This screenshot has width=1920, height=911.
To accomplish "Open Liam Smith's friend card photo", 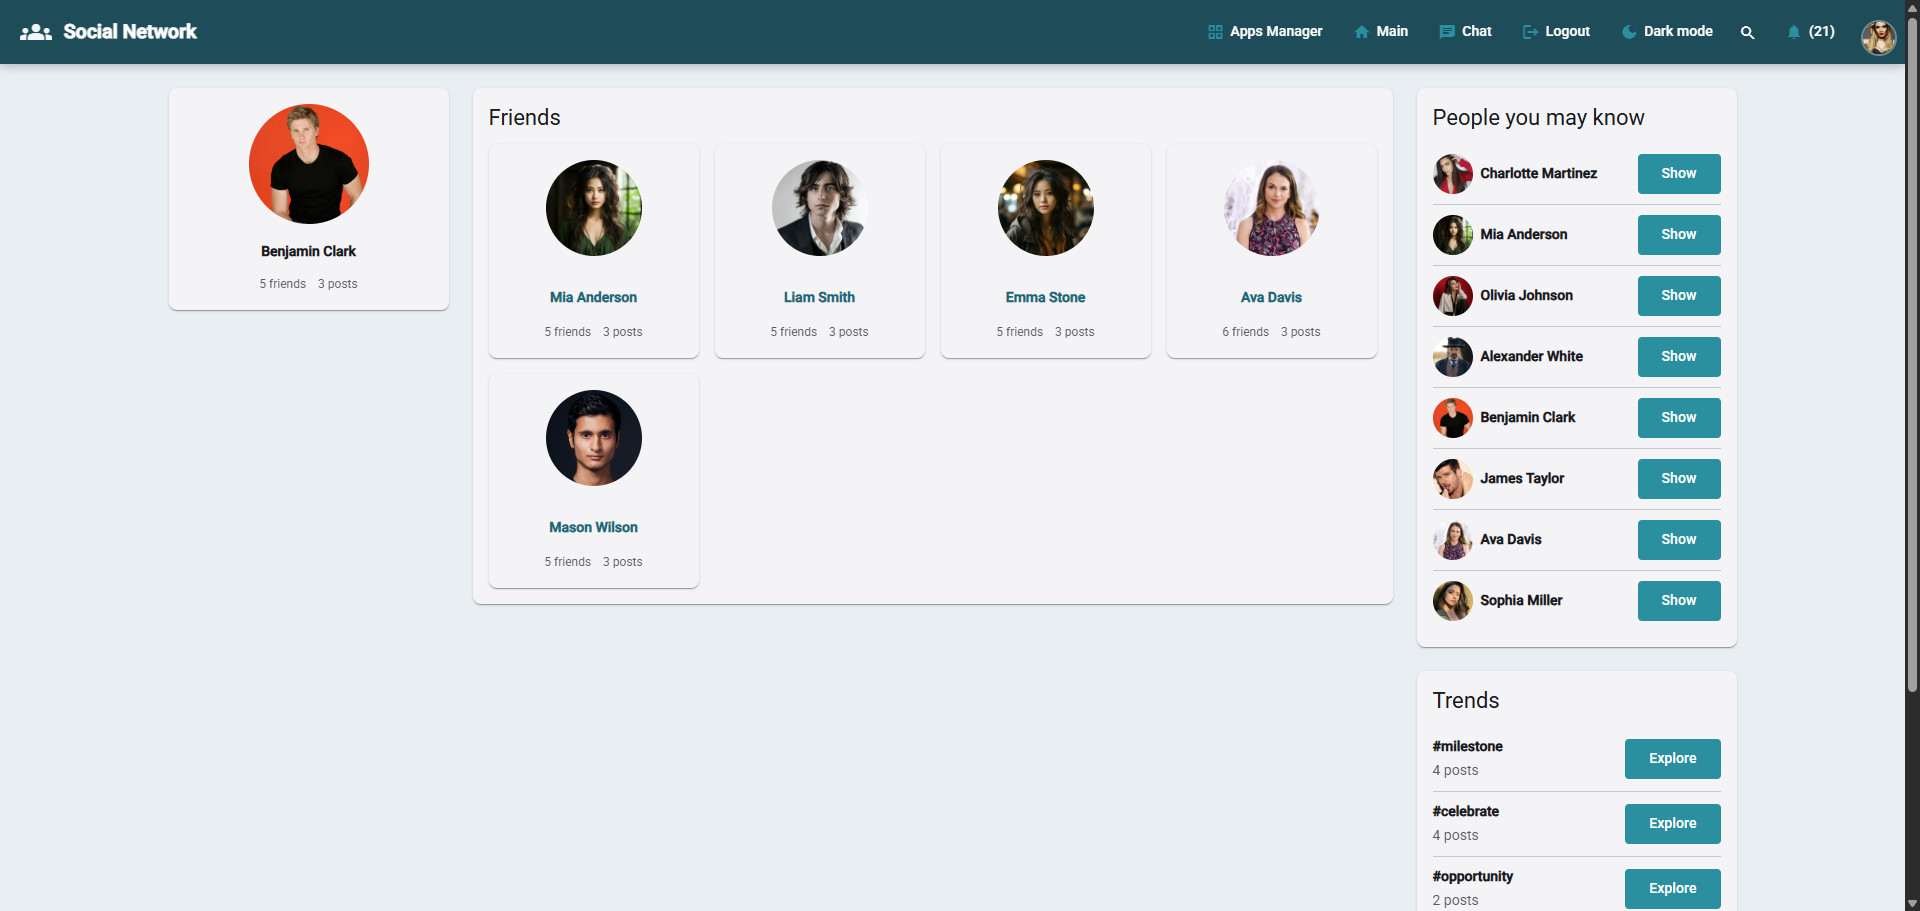I will tap(820, 208).
